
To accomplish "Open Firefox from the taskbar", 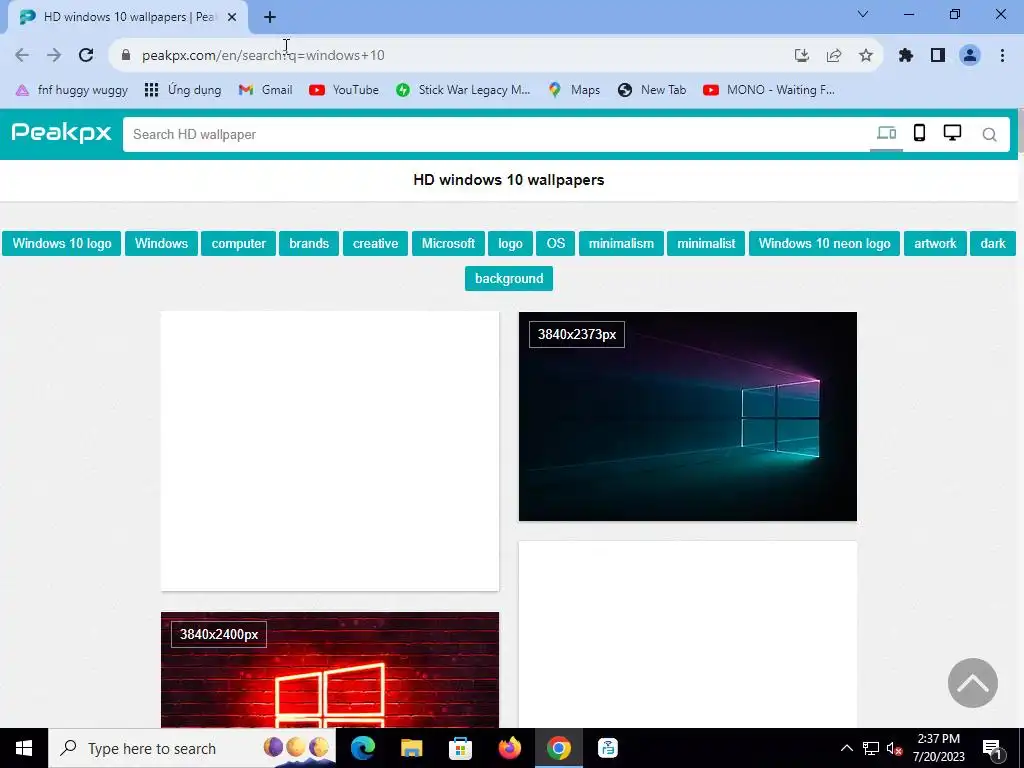I will point(509,748).
